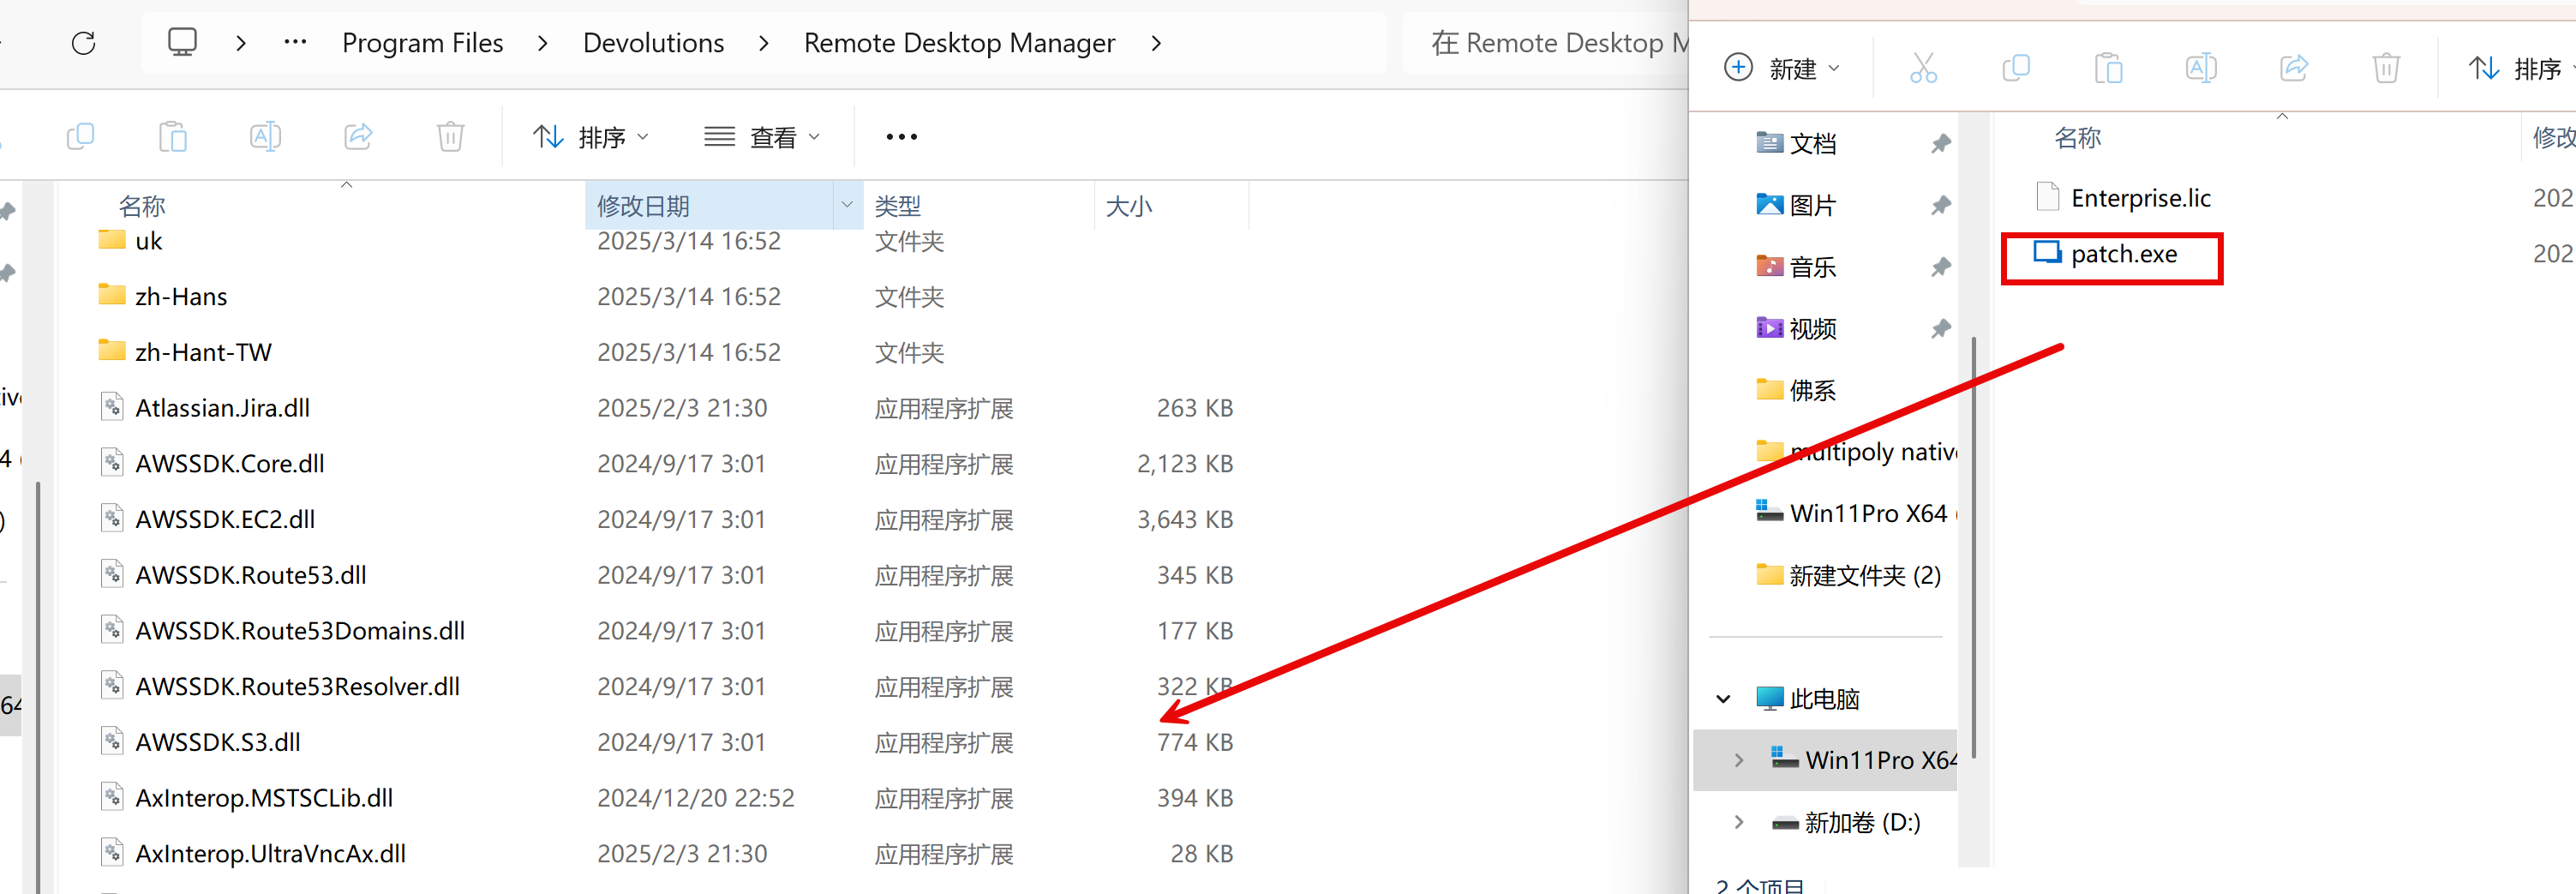Click the copy icon in left window toolbar
The height and width of the screenshot is (894, 2576).
coord(80,136)
